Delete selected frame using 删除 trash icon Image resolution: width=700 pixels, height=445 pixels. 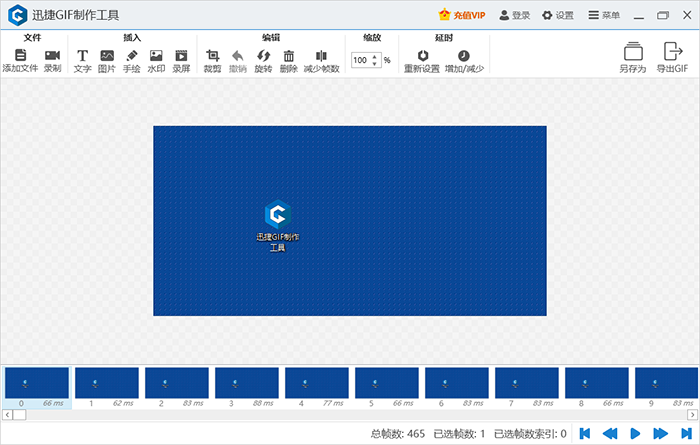[x=289, y=57]
